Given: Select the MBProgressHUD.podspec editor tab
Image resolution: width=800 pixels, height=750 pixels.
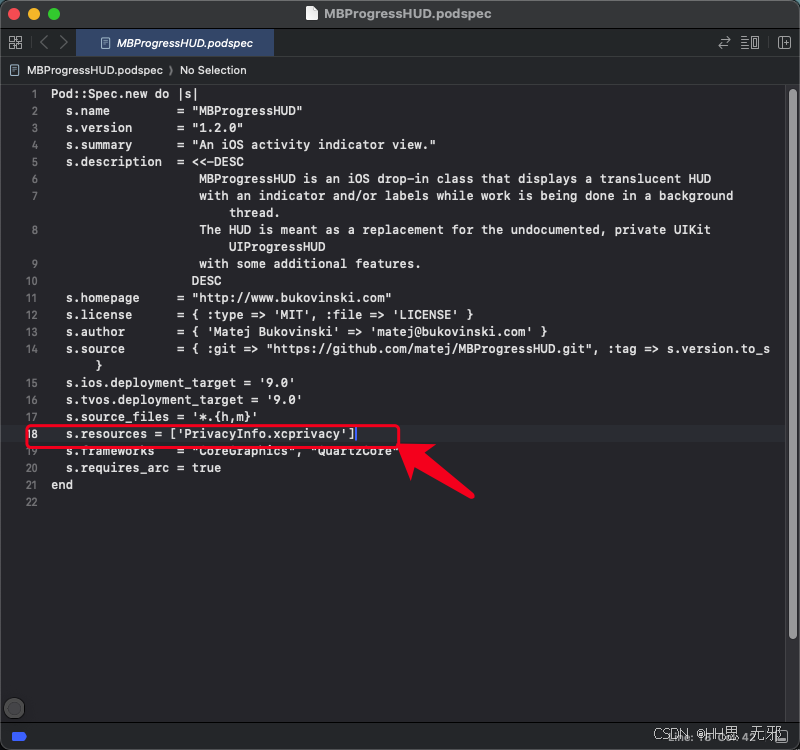Looking at the screenshot, I should (175, 43).
